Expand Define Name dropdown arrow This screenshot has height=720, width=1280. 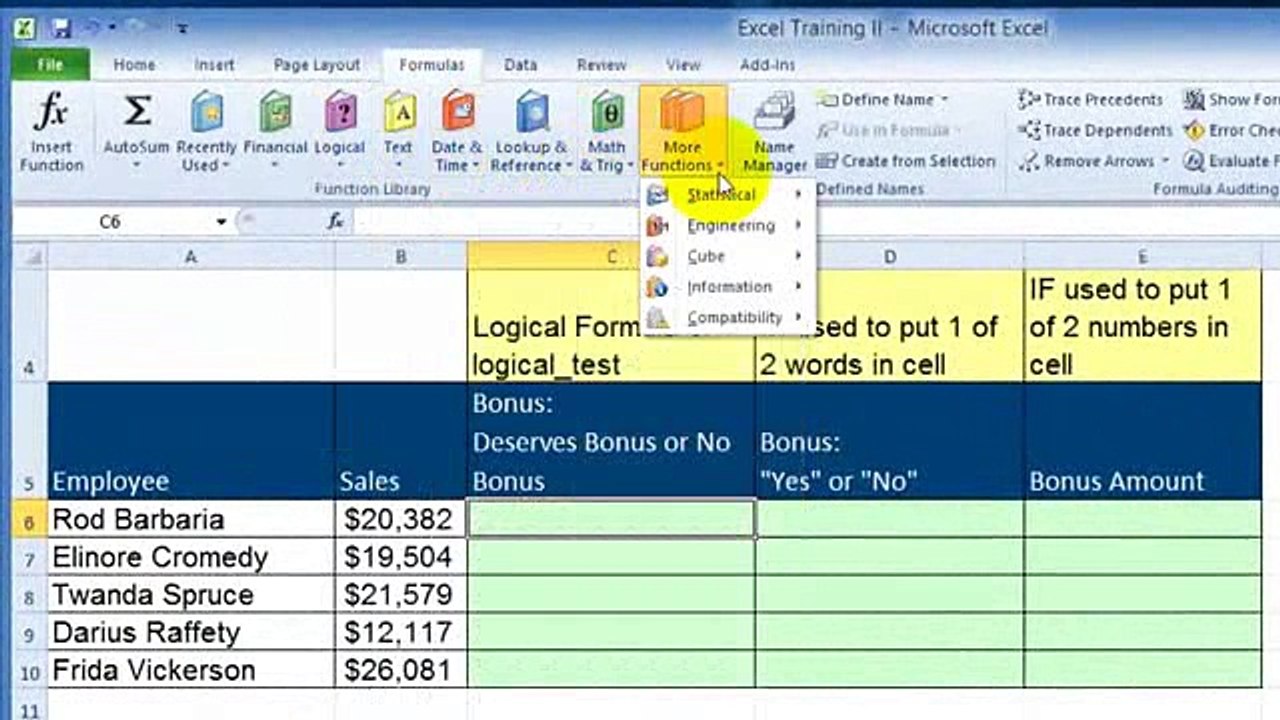944,100
